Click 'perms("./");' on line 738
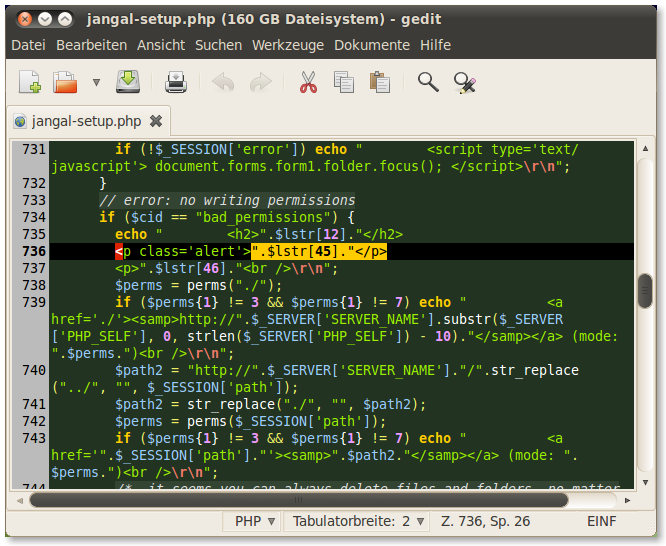 point(234,285)
